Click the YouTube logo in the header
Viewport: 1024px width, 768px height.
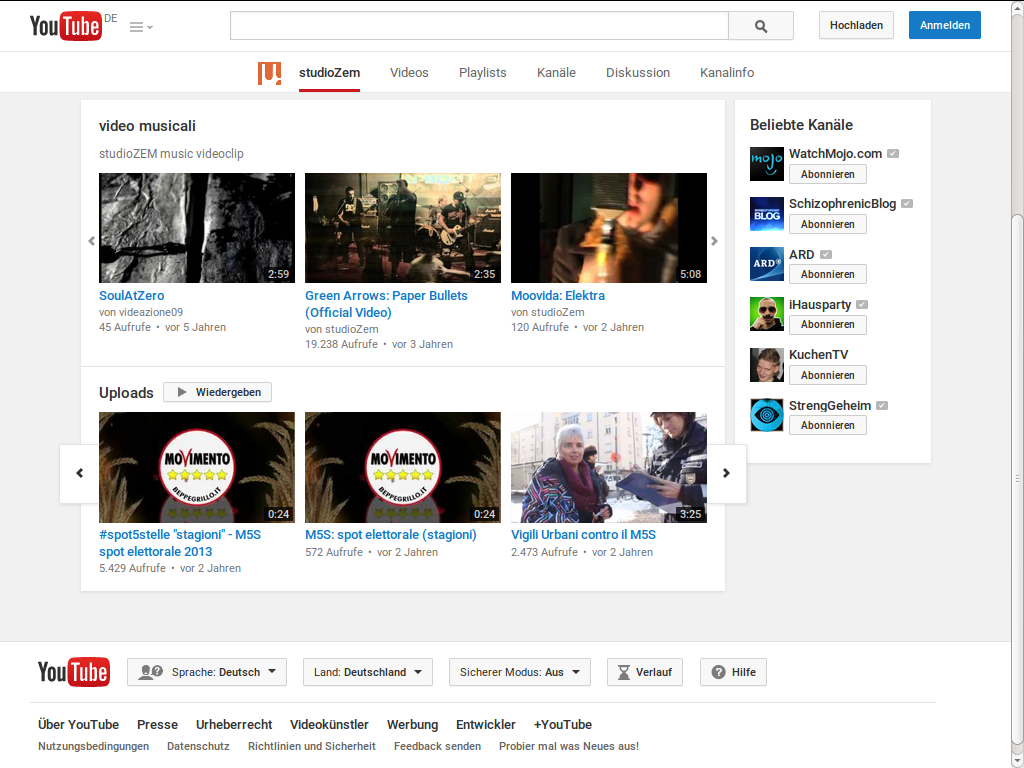66,26
